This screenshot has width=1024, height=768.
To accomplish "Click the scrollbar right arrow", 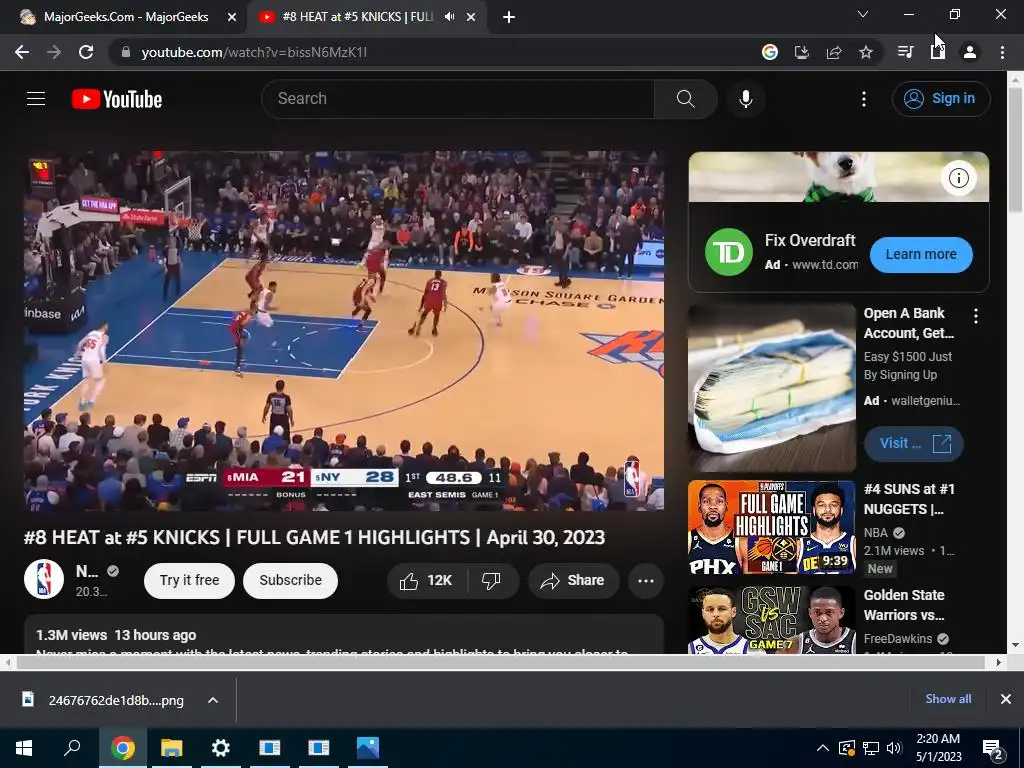I will click(x=999, y=662).
